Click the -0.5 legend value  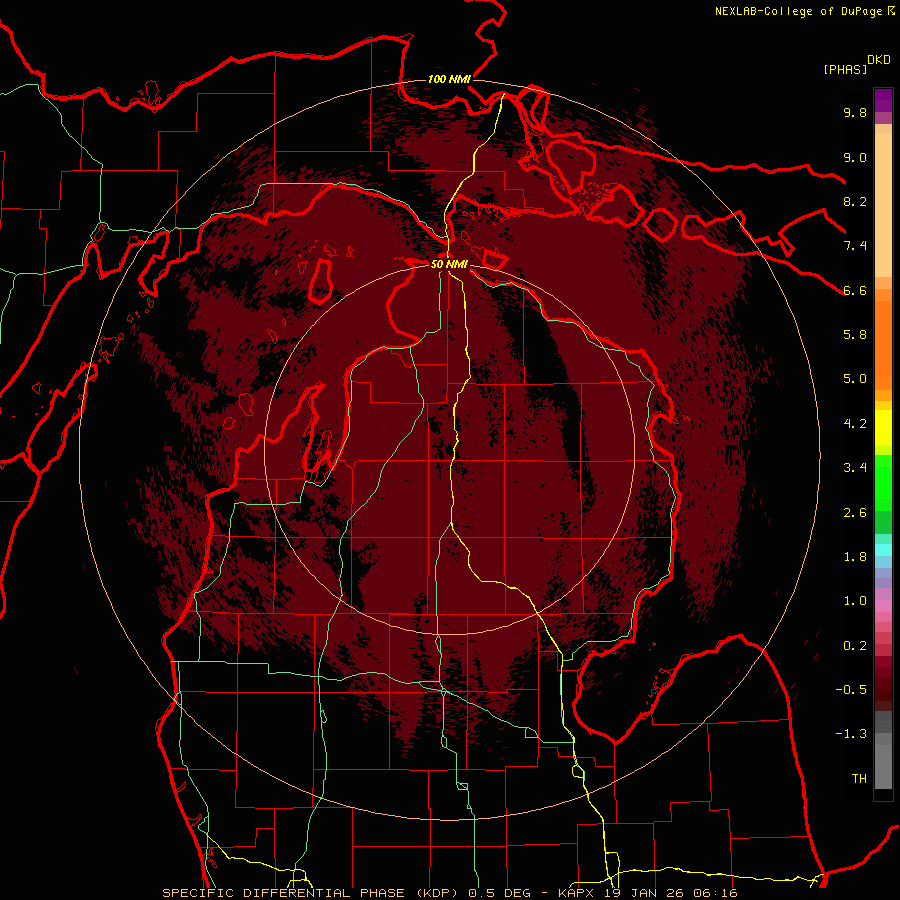coord(851,690)
